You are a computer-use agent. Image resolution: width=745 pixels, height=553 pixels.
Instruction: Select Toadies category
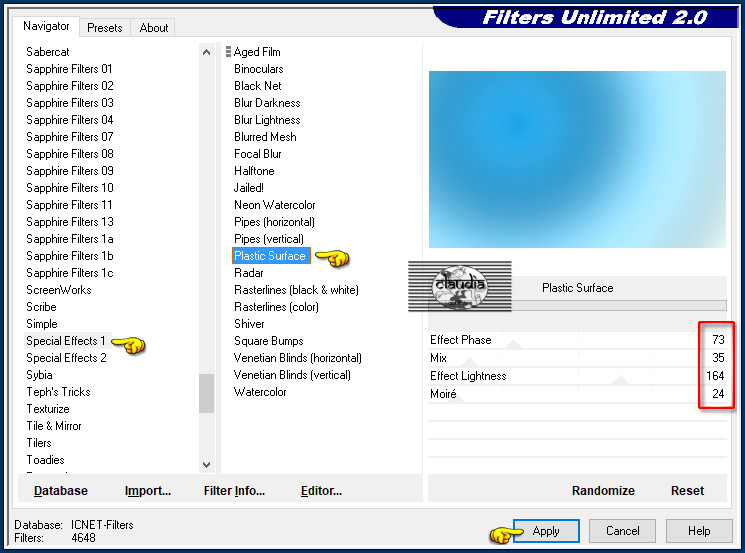click(x=45, y=460)
